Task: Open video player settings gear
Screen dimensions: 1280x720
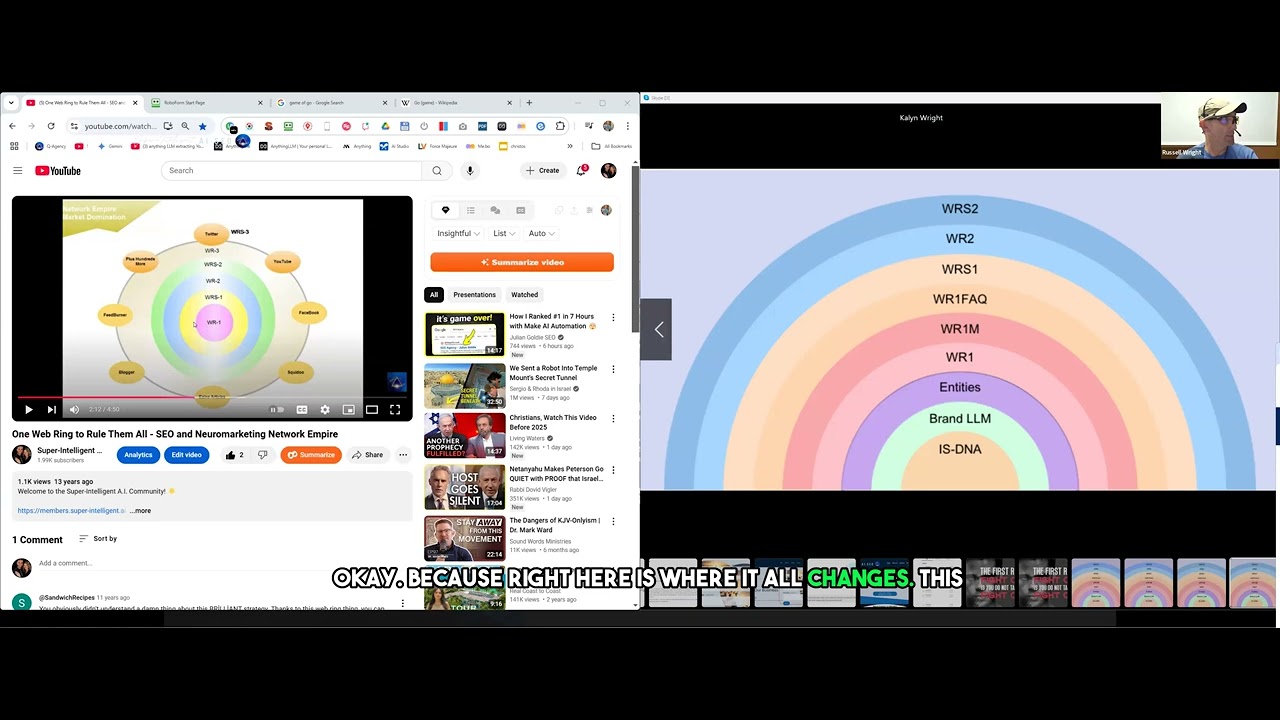Action: pyautogui.click(x=325, y=409)
